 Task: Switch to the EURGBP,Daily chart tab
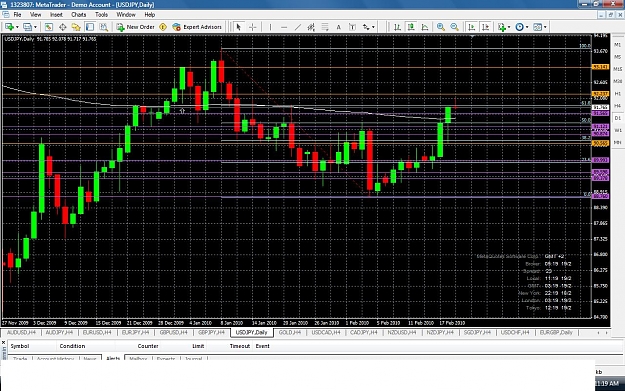[556, 332]
